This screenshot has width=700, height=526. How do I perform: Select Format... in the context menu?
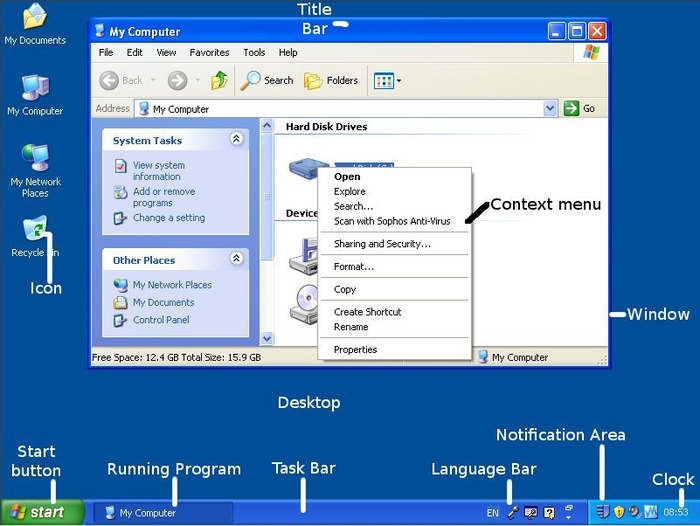coord(353,267)
